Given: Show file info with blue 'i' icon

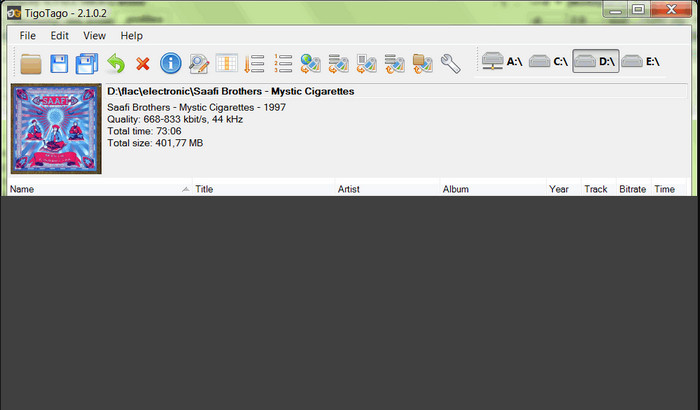Looking at the screenshot, I should point(171,63).
